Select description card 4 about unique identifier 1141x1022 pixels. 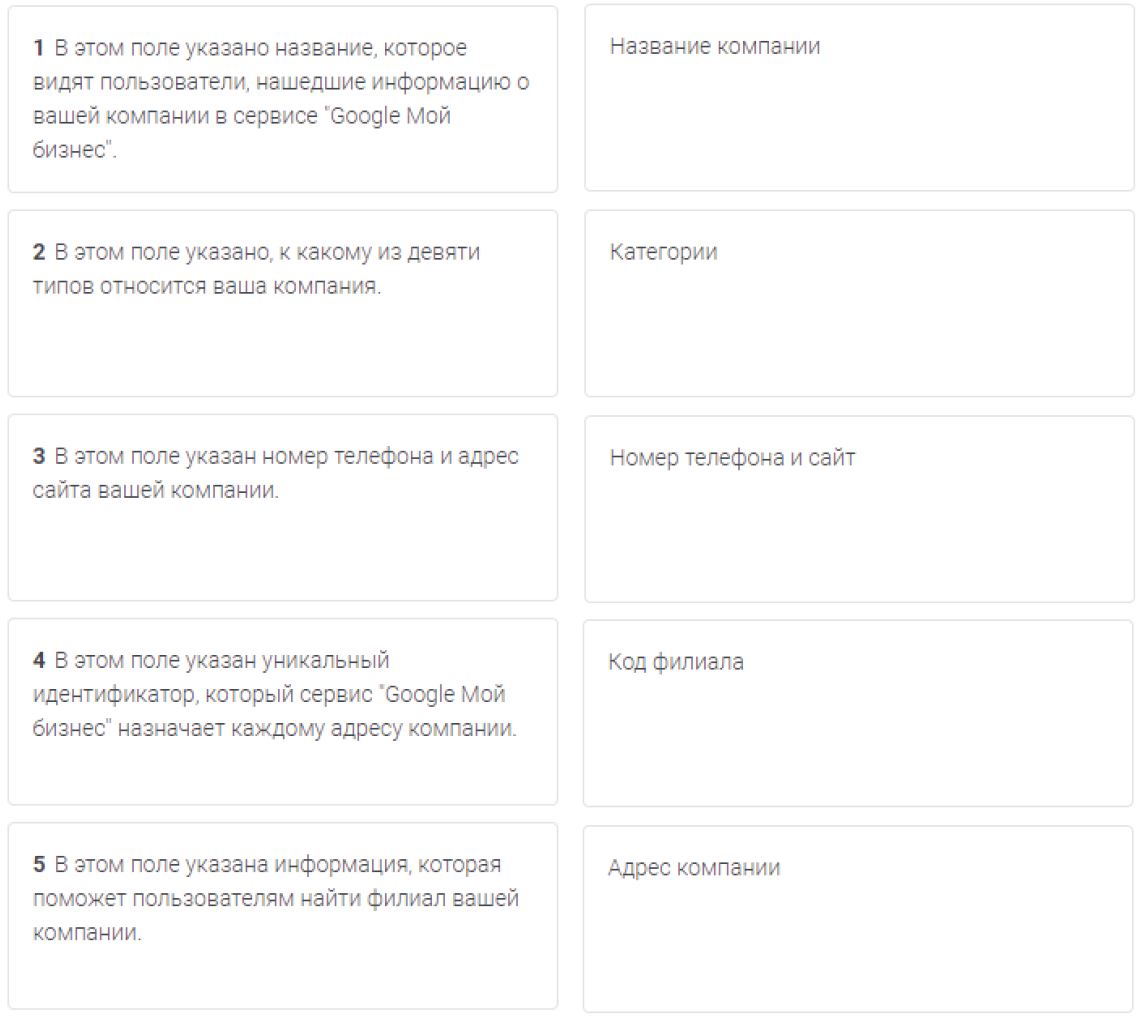(282, 712)
